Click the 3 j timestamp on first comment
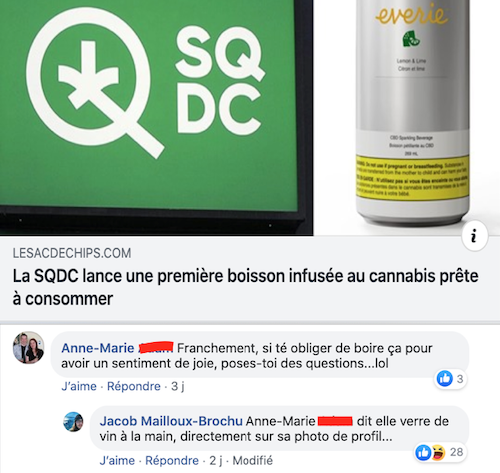 pos(178,386)
